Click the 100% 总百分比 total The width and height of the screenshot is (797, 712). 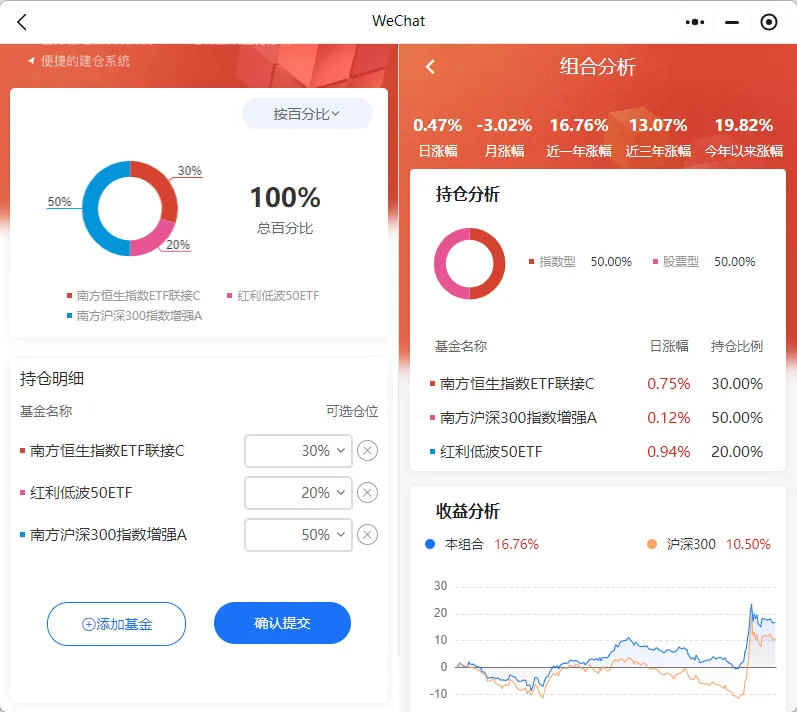[285, 209]
